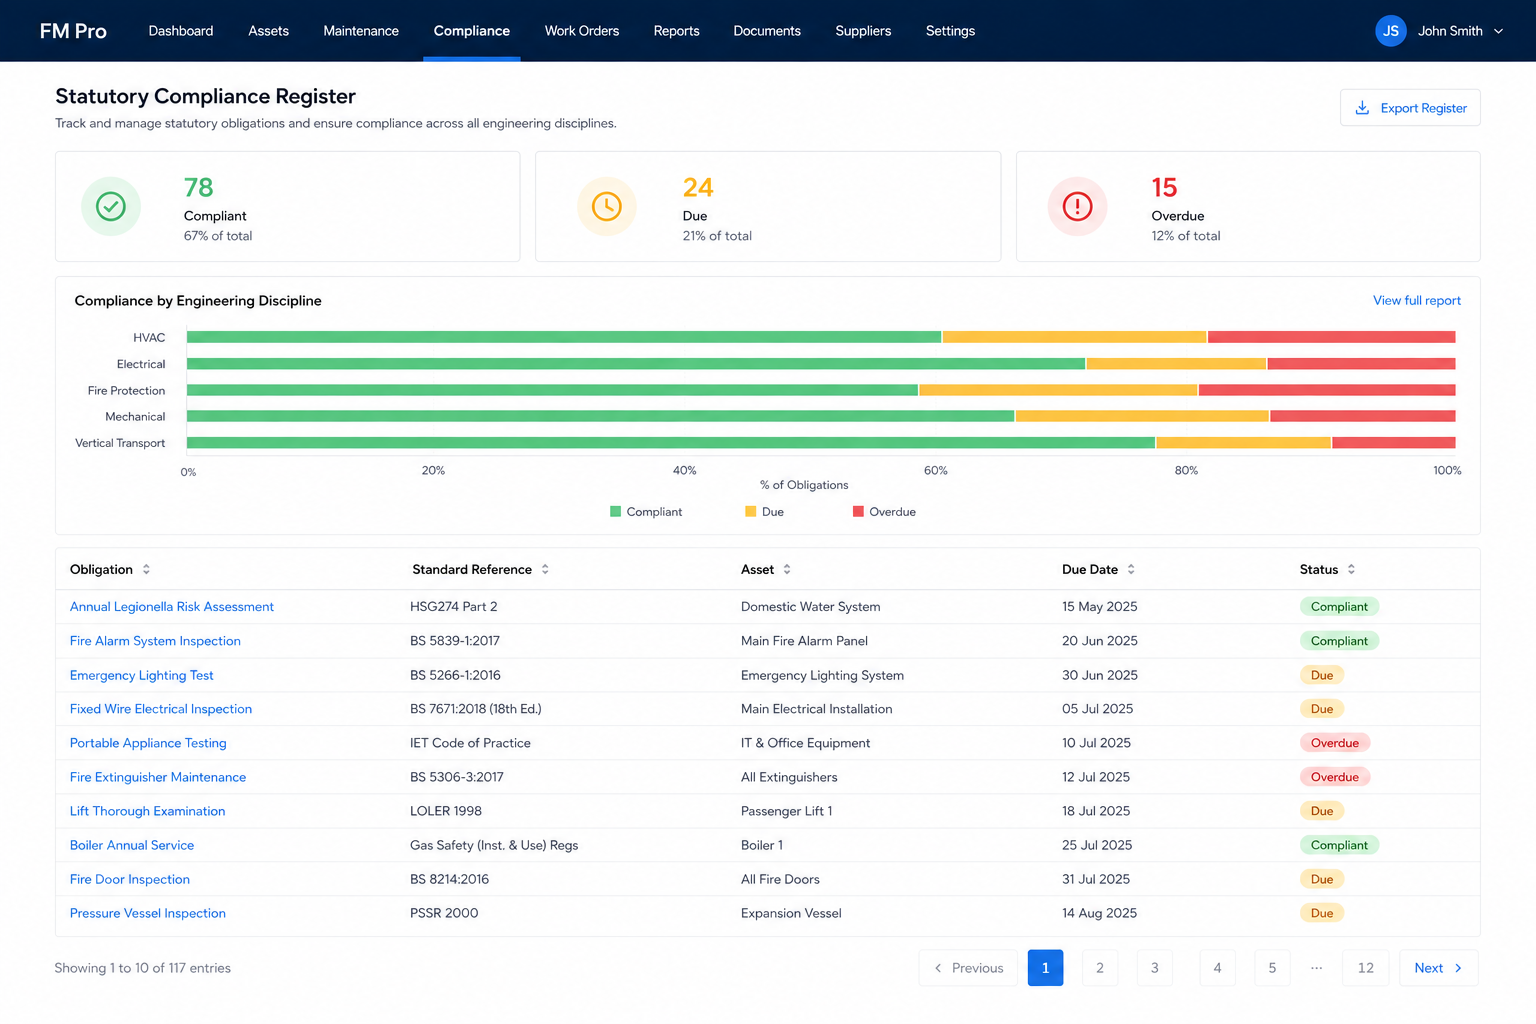1536x1024 pixels.
Task: Jump to page 12 of results
Action: [x=1365, y=968]
